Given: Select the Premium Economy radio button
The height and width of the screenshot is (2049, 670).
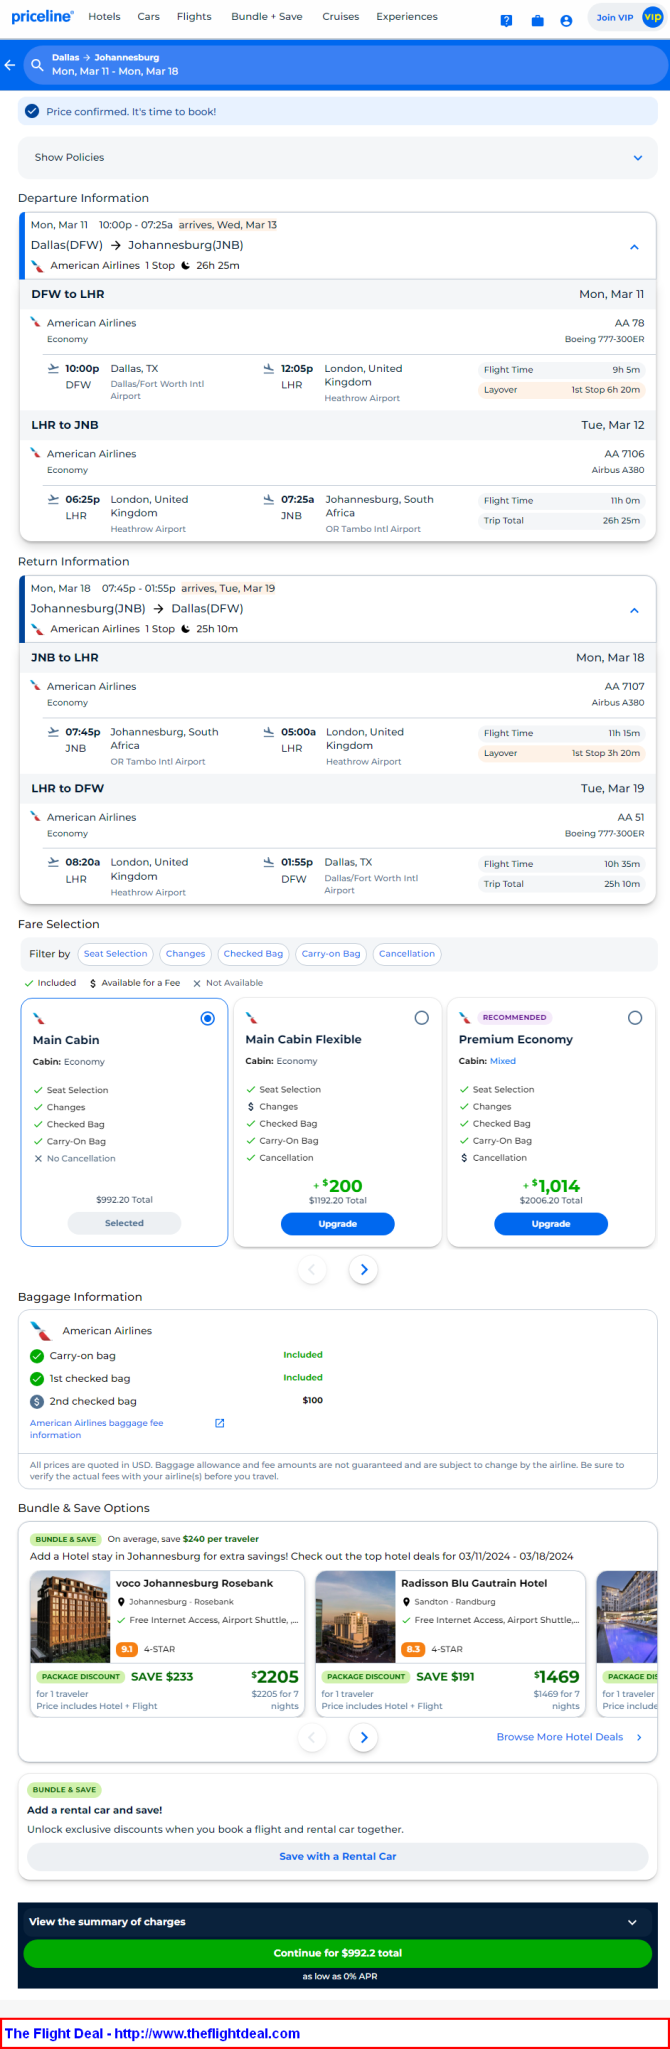Looking at the screenshot, I should point(635,1018).
